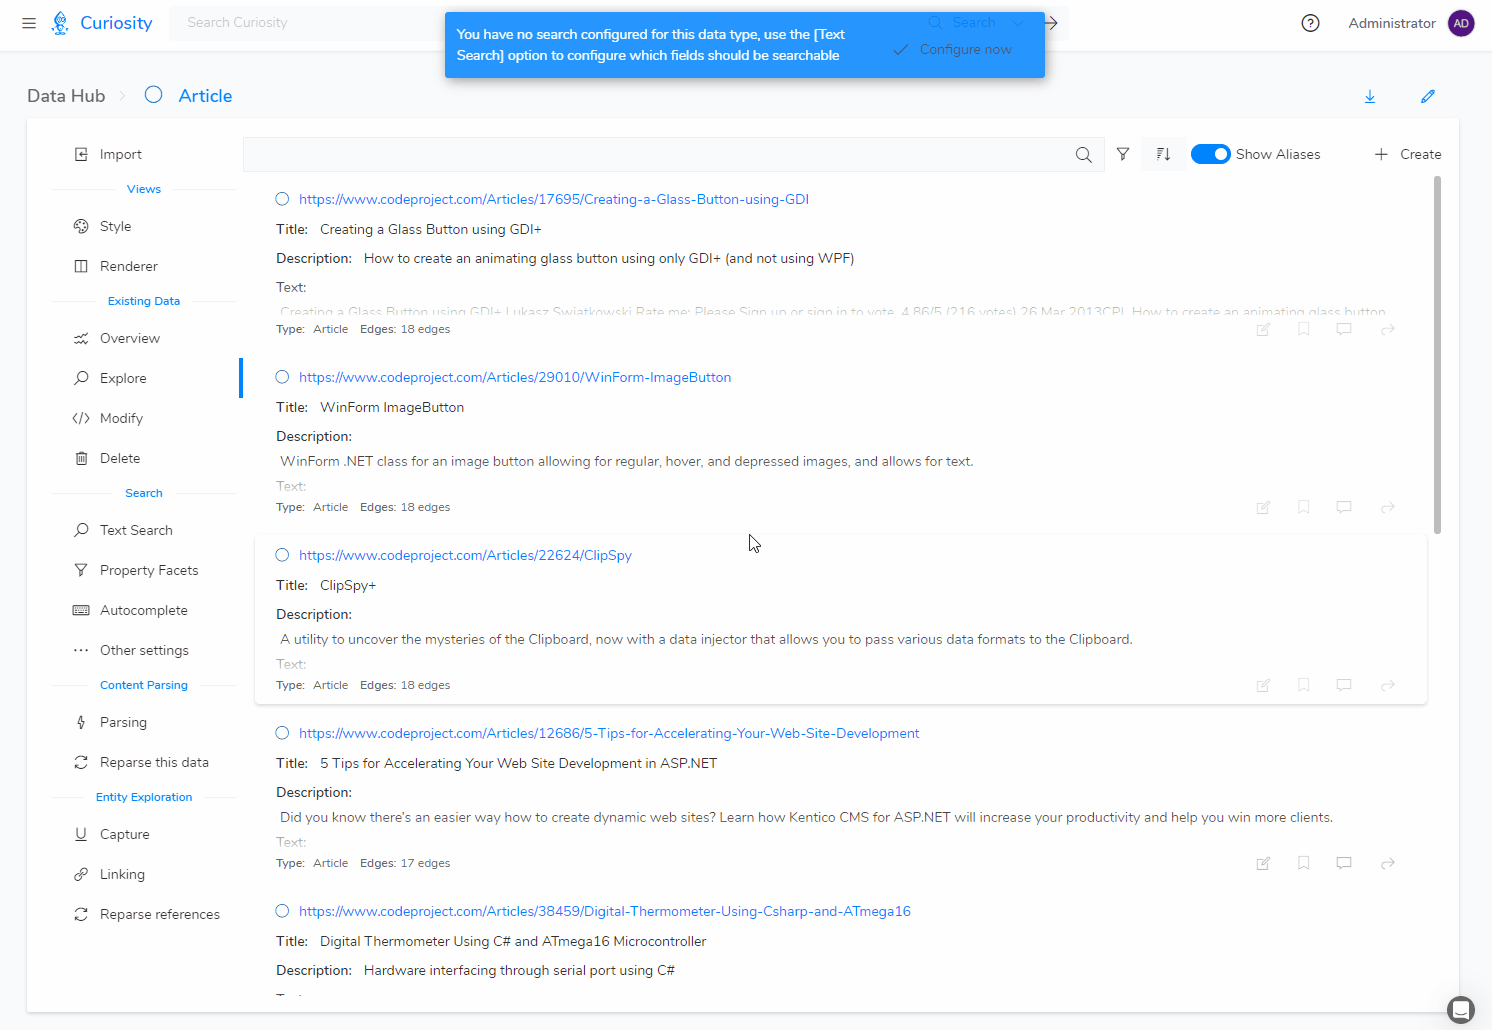Viewport: 1492px width, 1030px height.
Task: Click the download icon above the article list
Action: pyautogui.click(x=1370, y=96)
